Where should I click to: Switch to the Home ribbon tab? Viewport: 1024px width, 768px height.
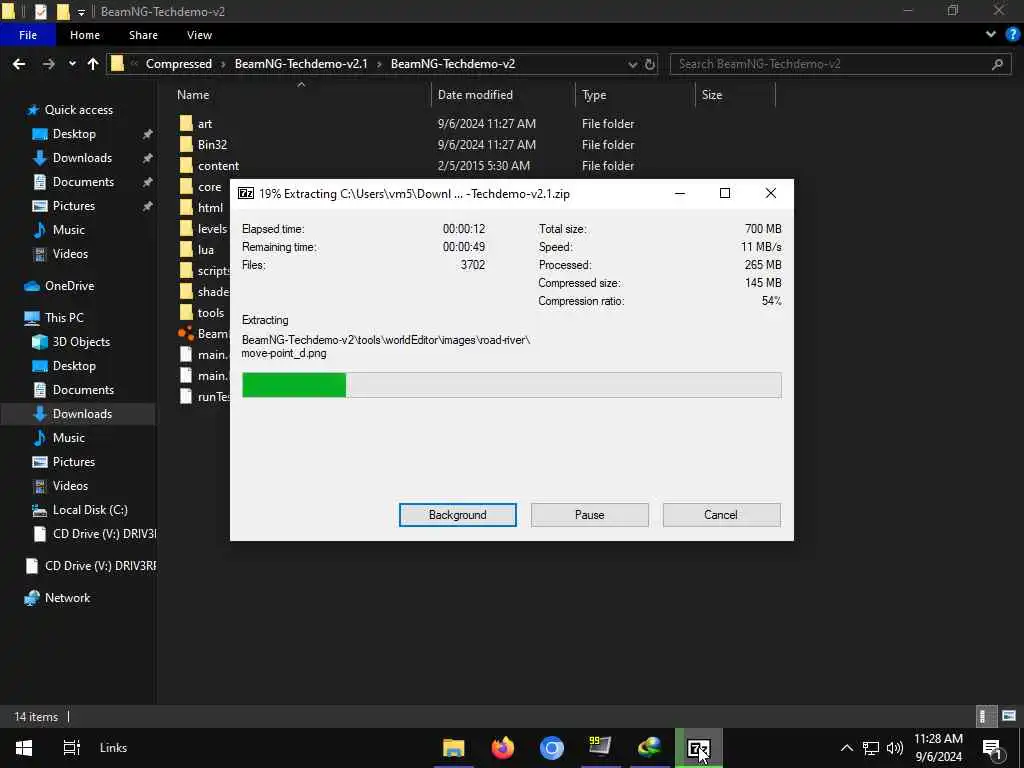85,35
